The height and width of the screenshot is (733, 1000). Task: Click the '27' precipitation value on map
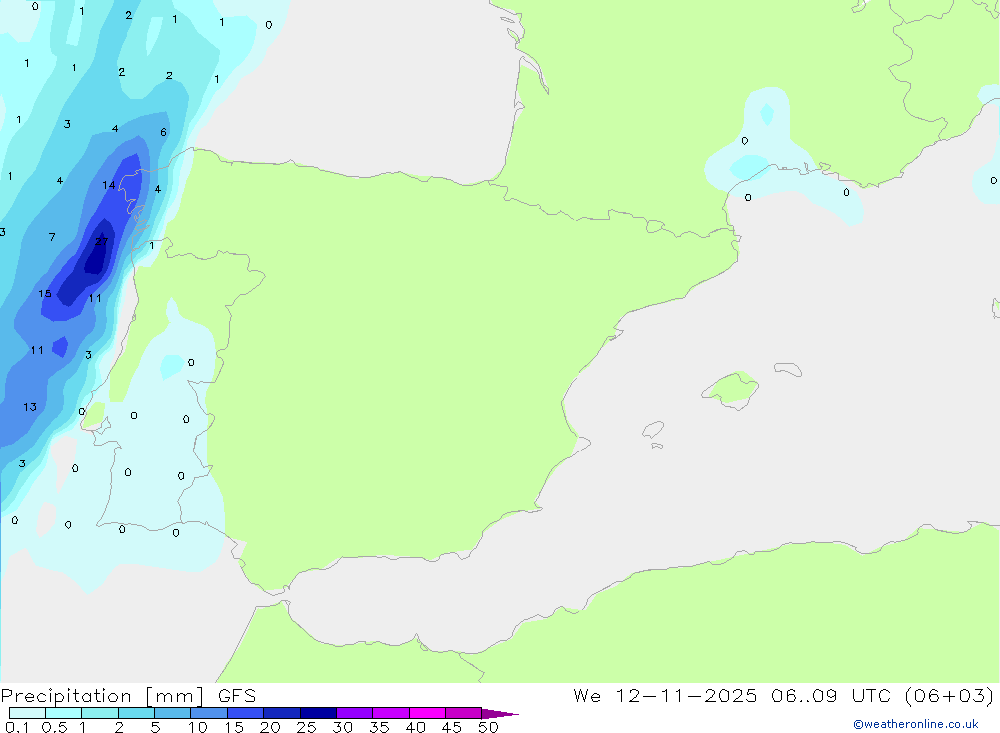(x=102, y=241)
